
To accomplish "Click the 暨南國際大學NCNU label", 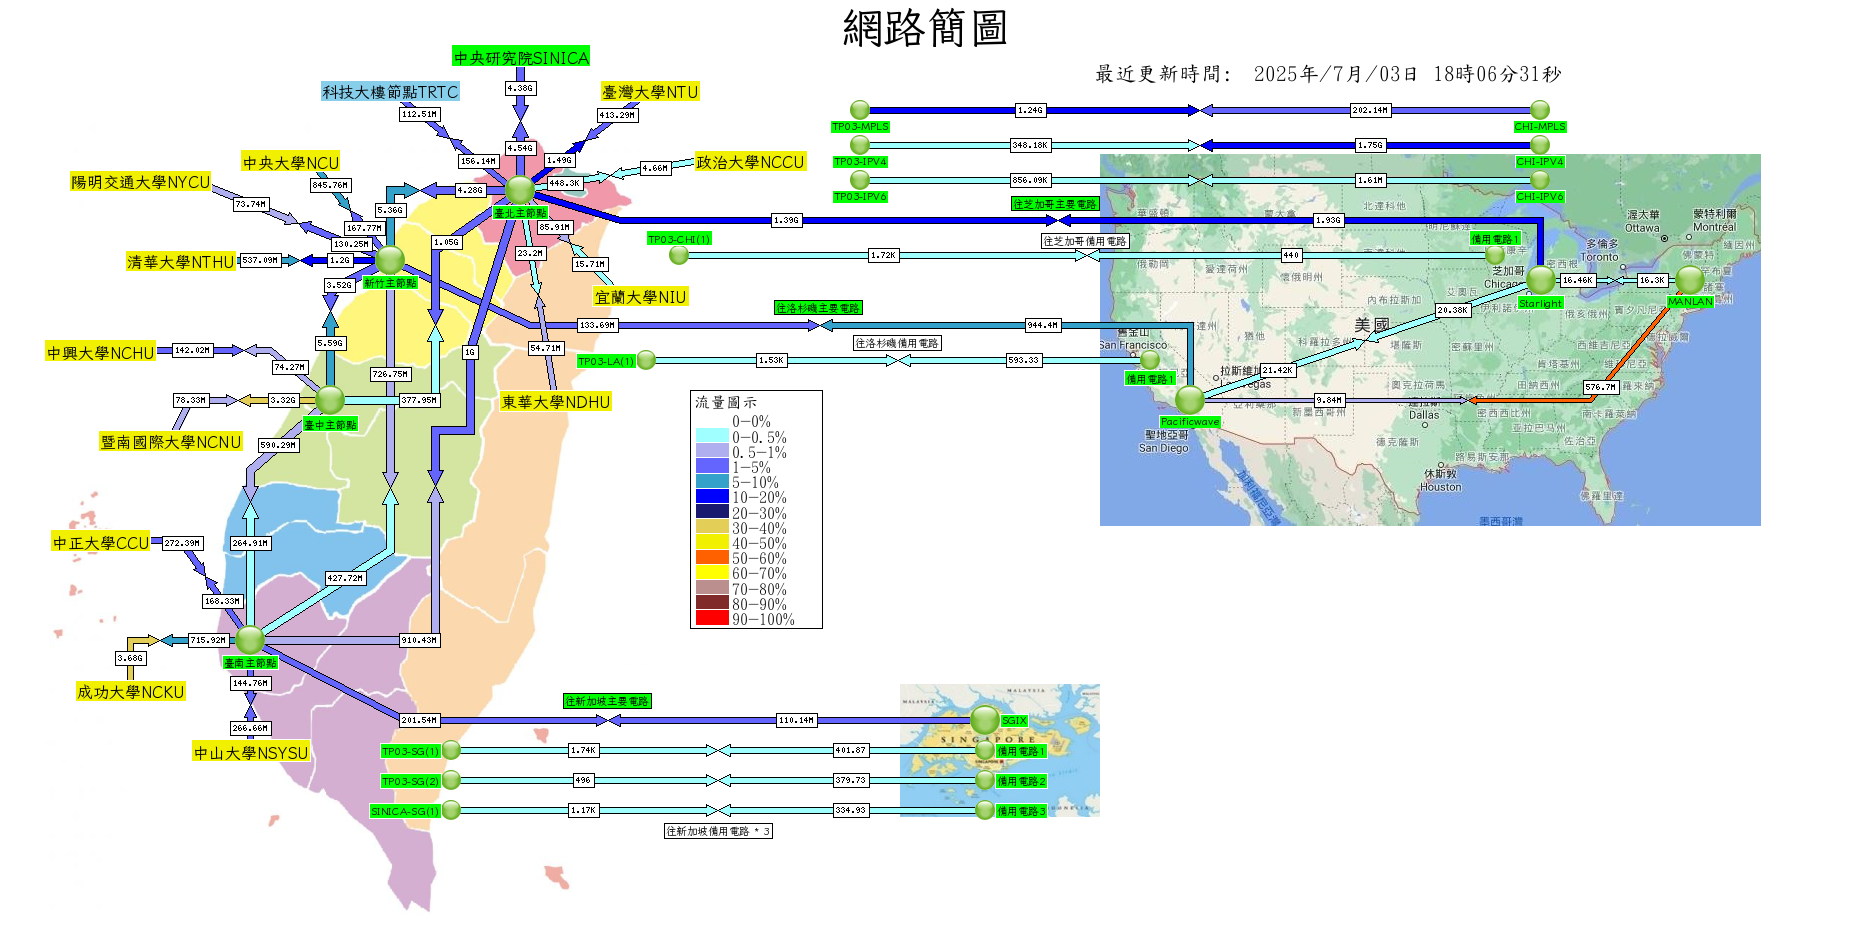I will click(171, 442).
